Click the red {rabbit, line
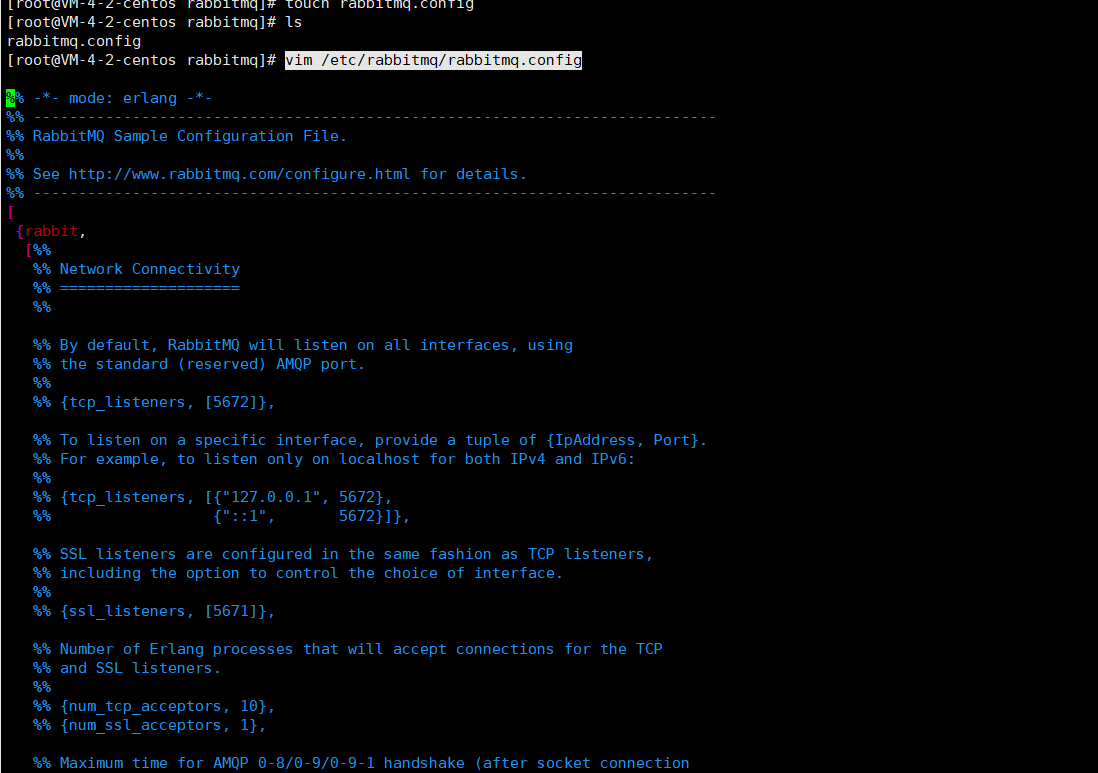1098x773 pixels. click(50, 231)
